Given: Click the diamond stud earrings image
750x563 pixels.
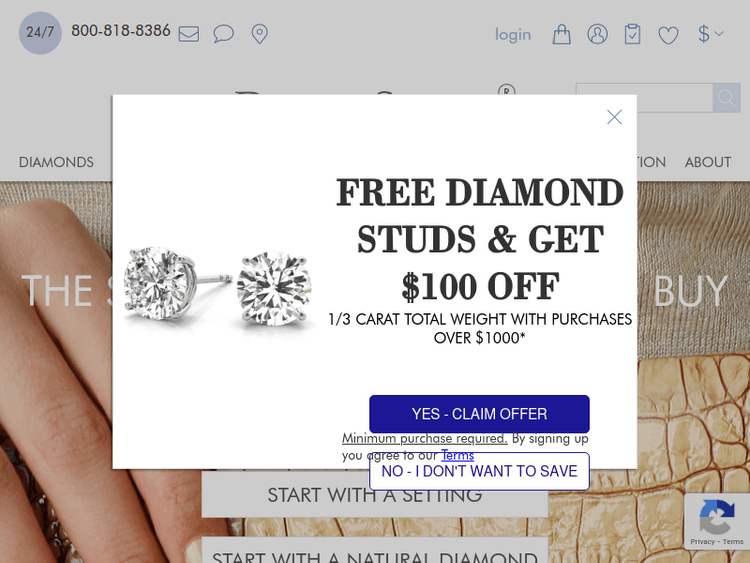Looking at the screenshot, I should click(217, 288).
